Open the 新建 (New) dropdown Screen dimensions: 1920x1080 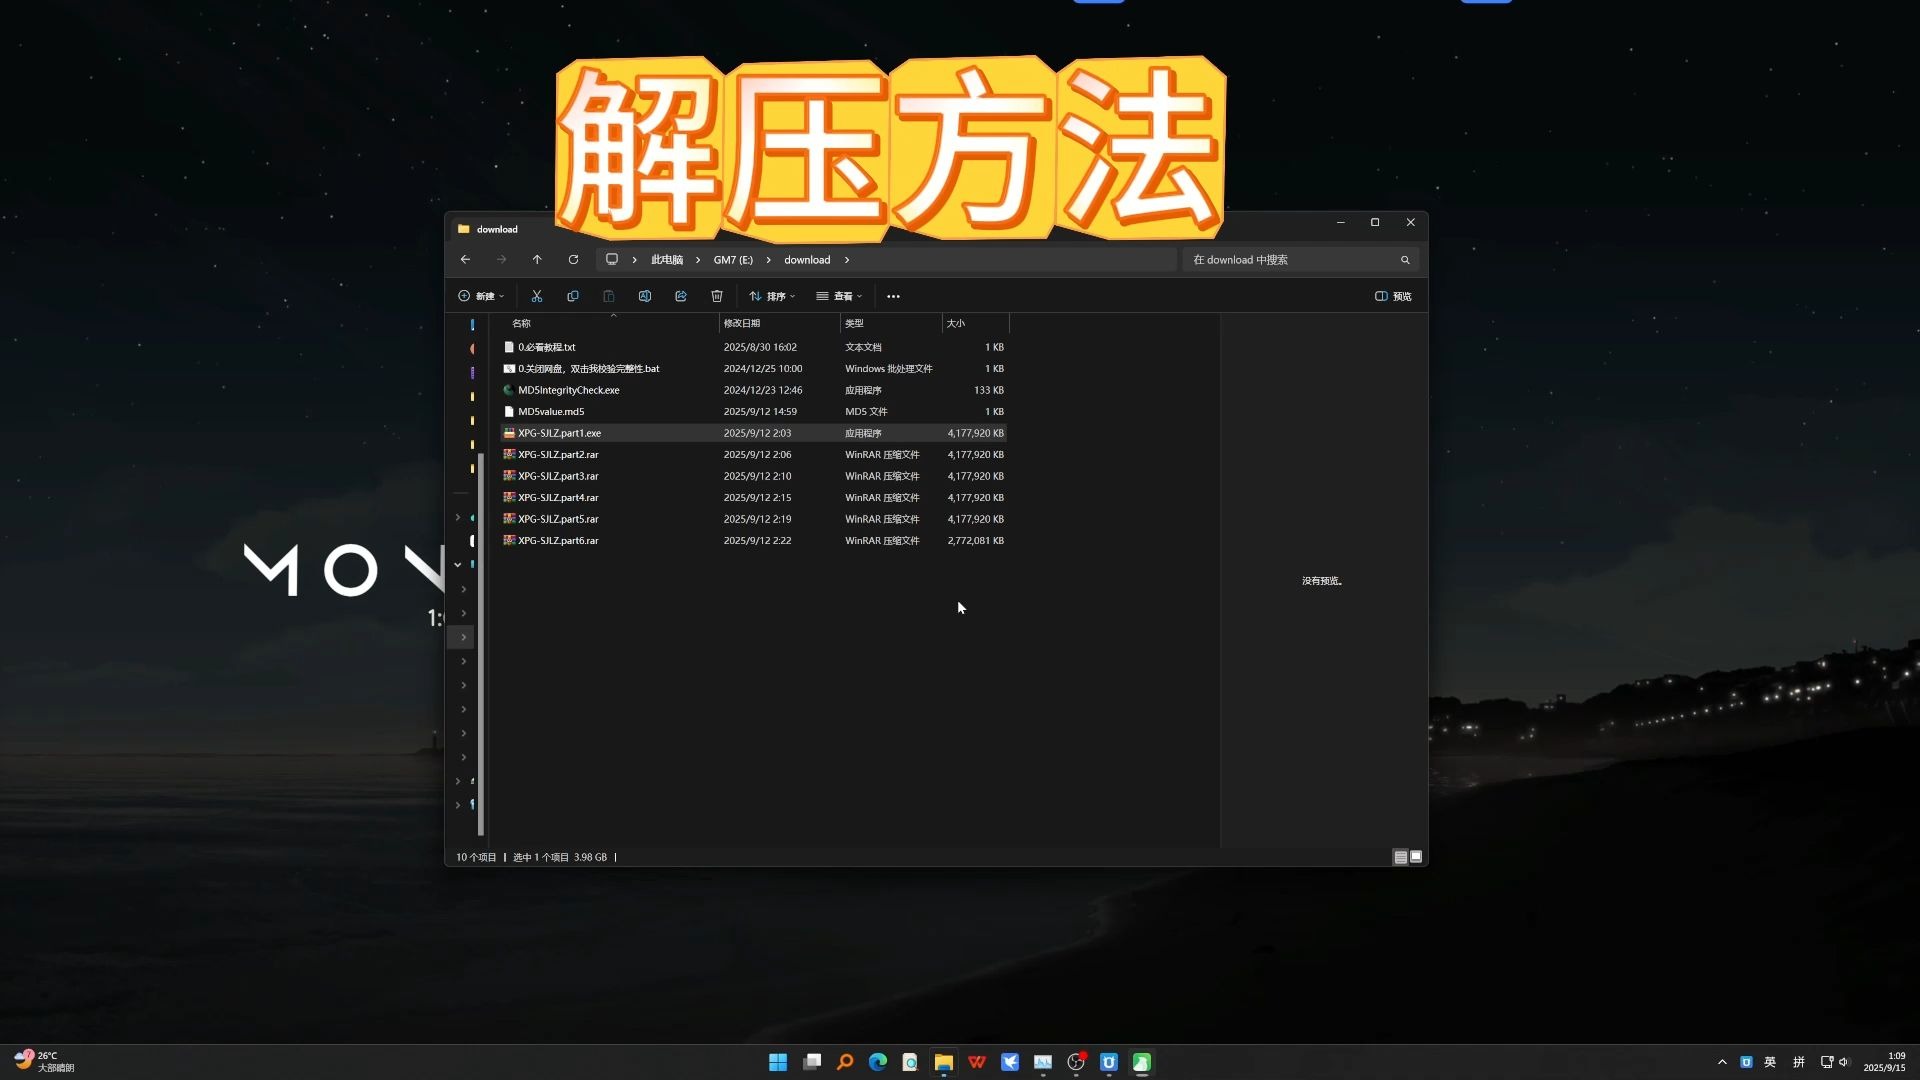tap(481, 296)
